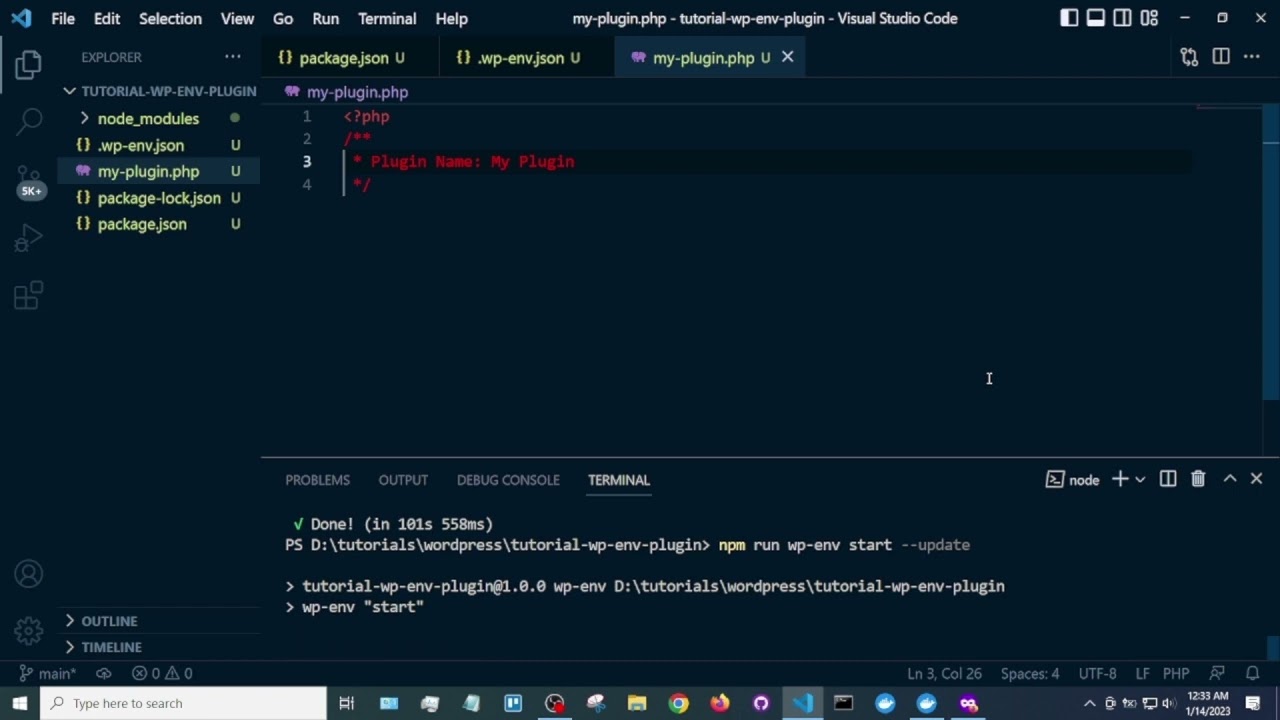Image resolution: width=1280 pixels, height=720 pixels.
Task: Click the main* git branch indicator
Action: pyautogui.click(x=49, y=674)
